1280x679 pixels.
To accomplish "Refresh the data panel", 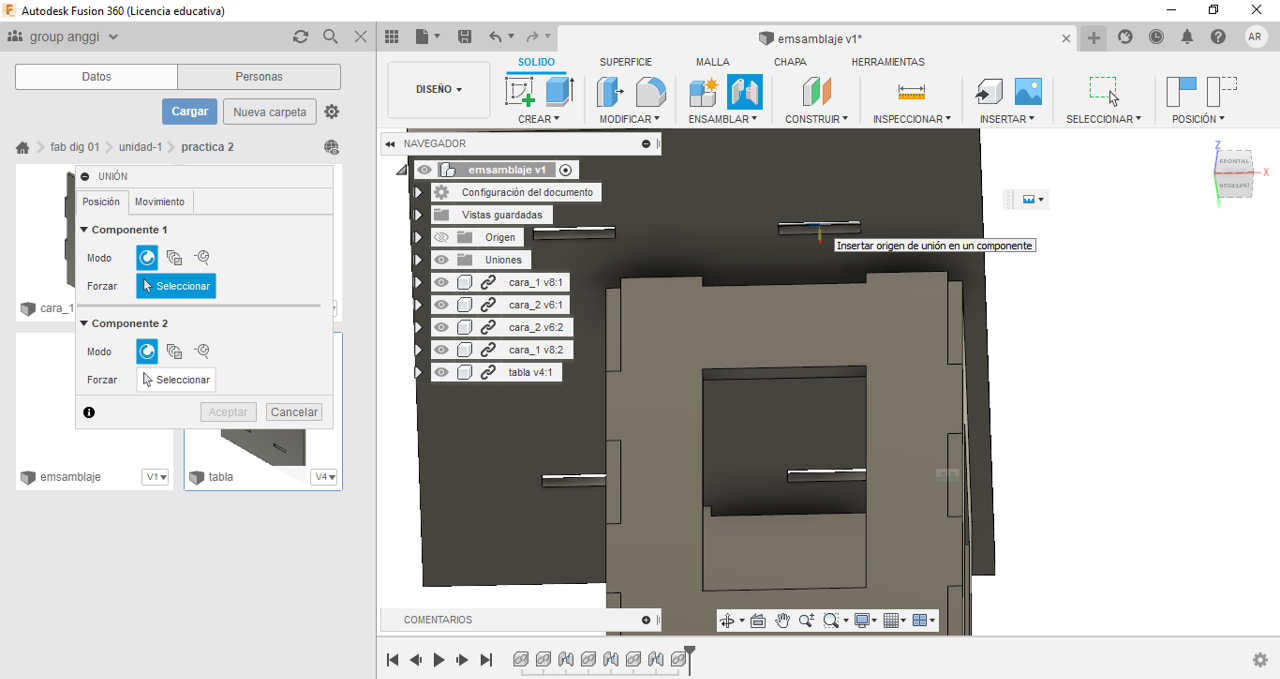I will click(300, 37).
